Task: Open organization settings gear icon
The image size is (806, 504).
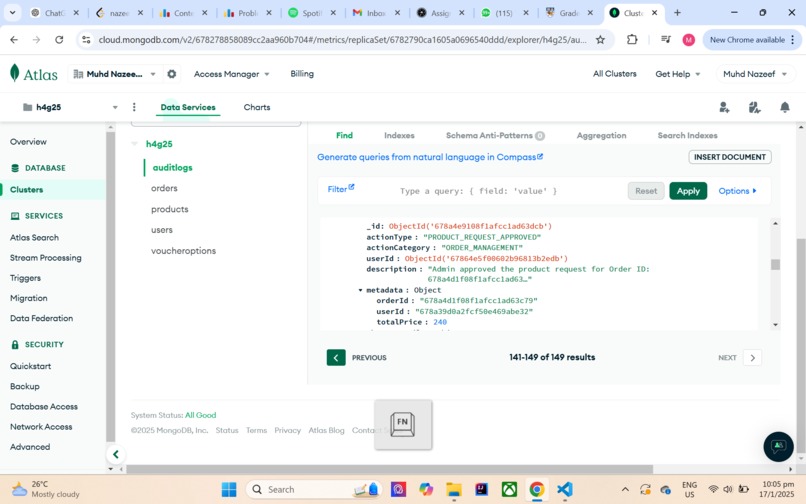Action: tap(172, 74)
